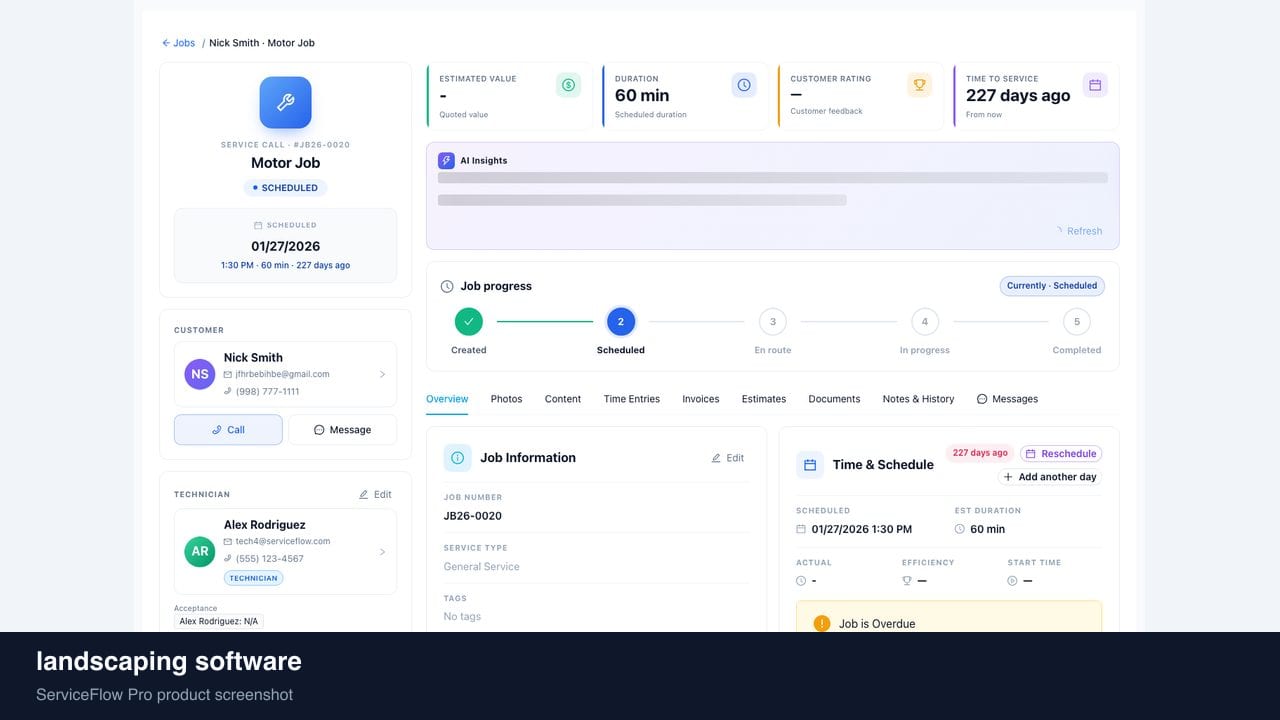The height and width of the screenshot is (720, 1280).
Task: Click the phone icon by (555) 123-4567
Action: tap(228, 558)
